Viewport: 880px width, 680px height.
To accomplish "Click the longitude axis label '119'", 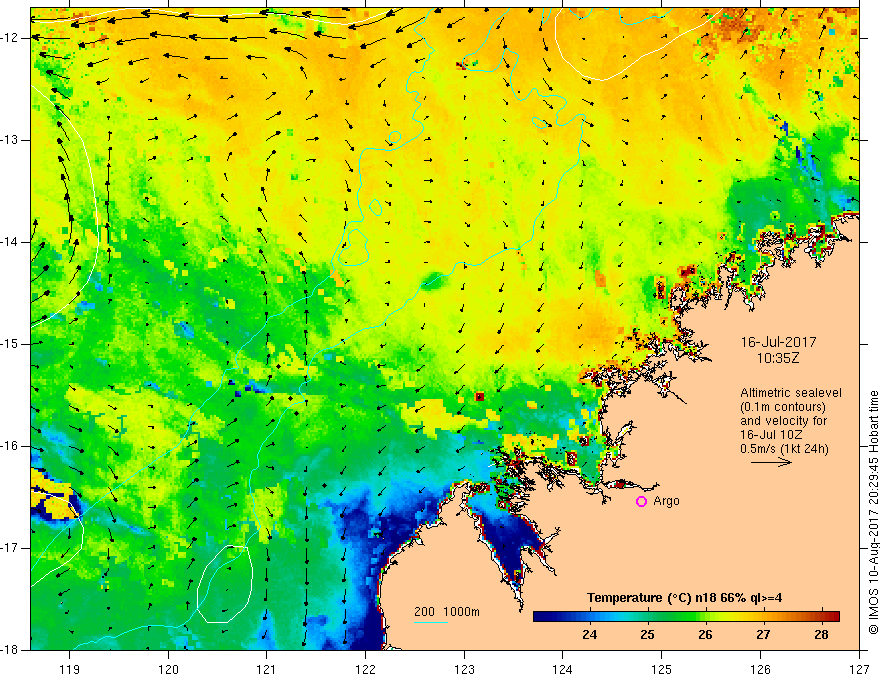I will (70, 669).
